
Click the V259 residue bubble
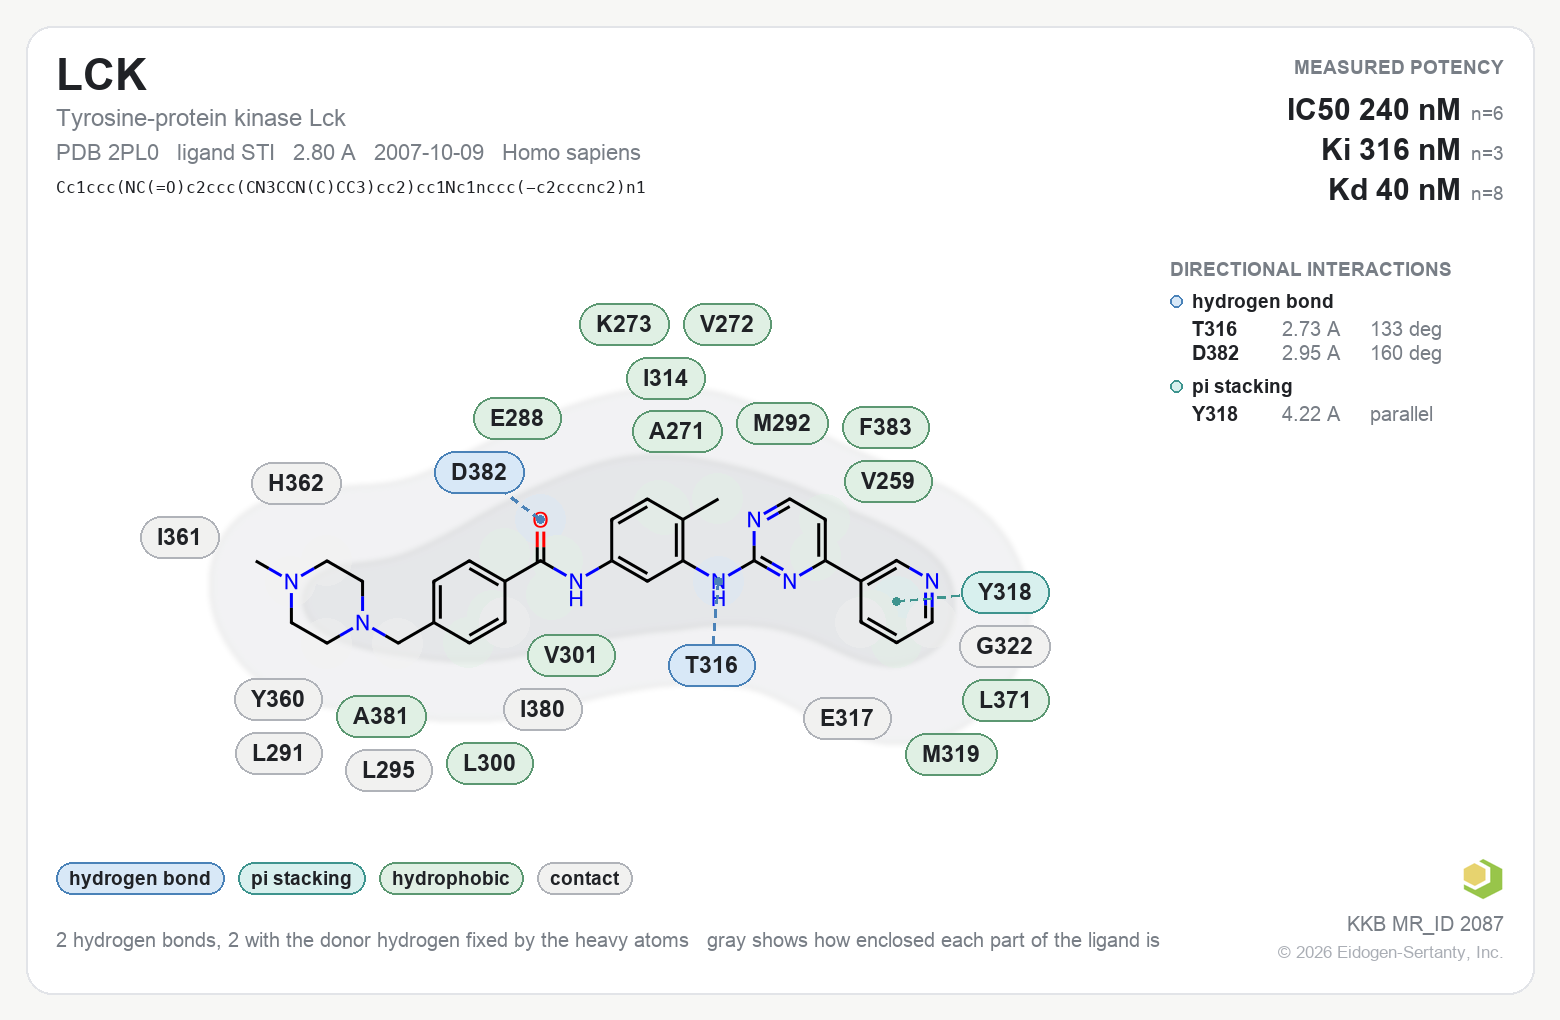888,481
